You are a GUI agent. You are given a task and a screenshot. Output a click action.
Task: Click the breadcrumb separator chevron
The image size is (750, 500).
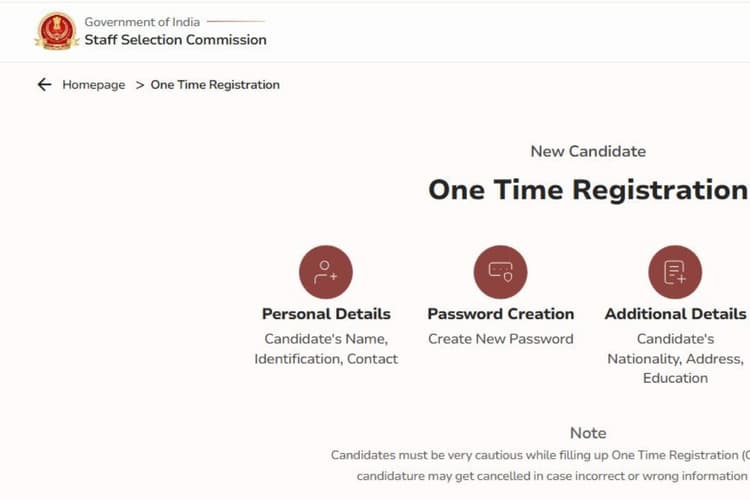pyautogui.click(x=140, y=85)
